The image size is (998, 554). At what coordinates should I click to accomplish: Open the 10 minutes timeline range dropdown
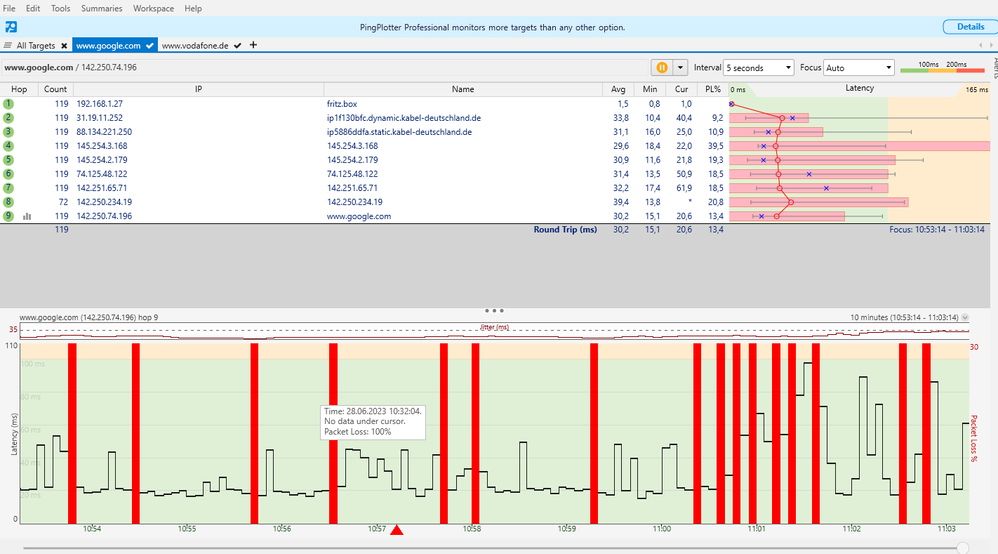[965, 317]
